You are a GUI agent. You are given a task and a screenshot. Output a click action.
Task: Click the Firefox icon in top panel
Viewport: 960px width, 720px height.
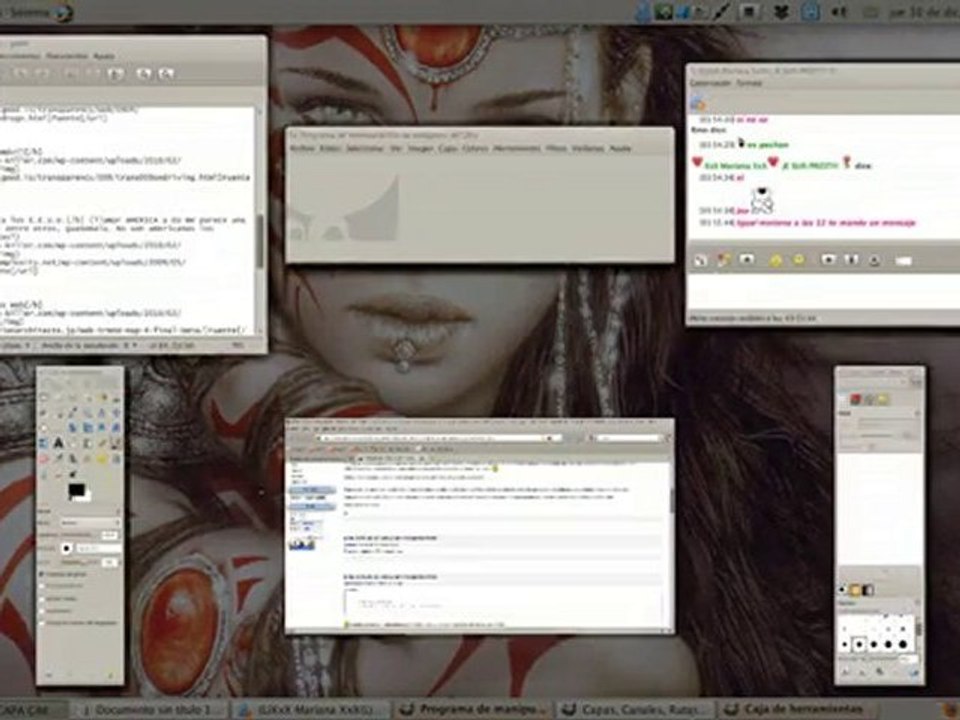coord(63,12)
